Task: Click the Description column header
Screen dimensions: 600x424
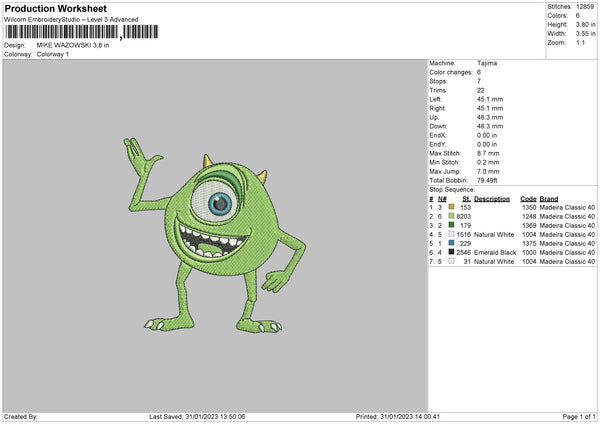Action: pyautogui.click(x=491, y=198)
